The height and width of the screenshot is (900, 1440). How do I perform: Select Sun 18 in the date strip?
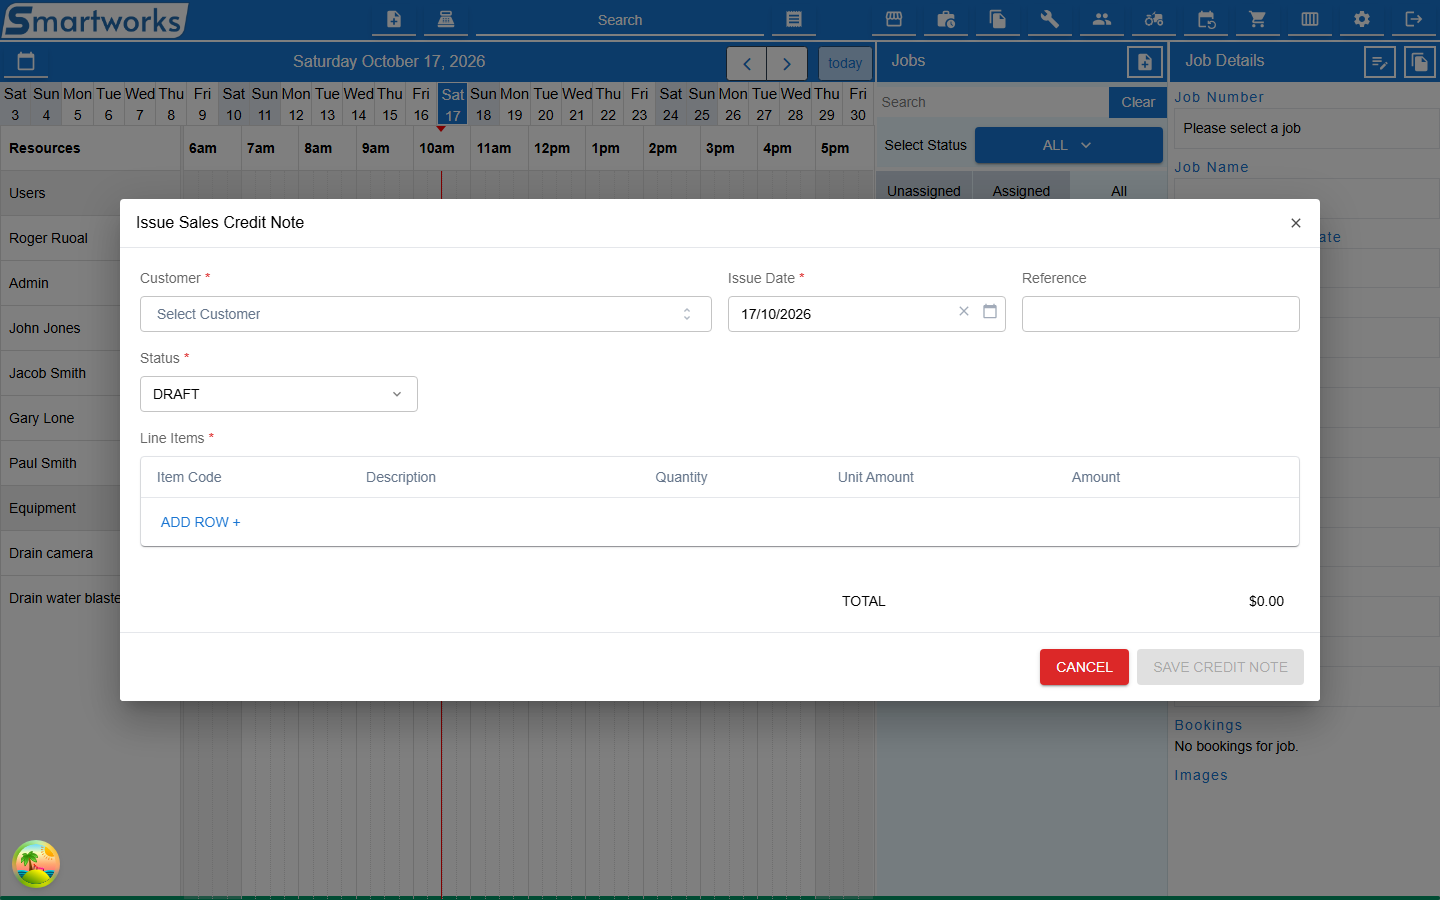[x=484, y=104]
